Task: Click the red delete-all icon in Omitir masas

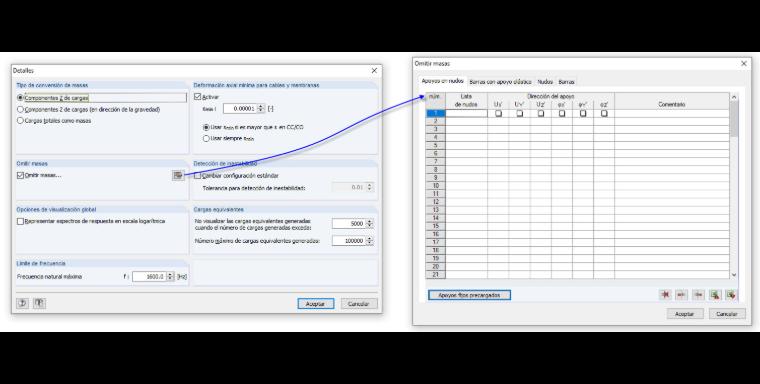Action: pos(665,294)
